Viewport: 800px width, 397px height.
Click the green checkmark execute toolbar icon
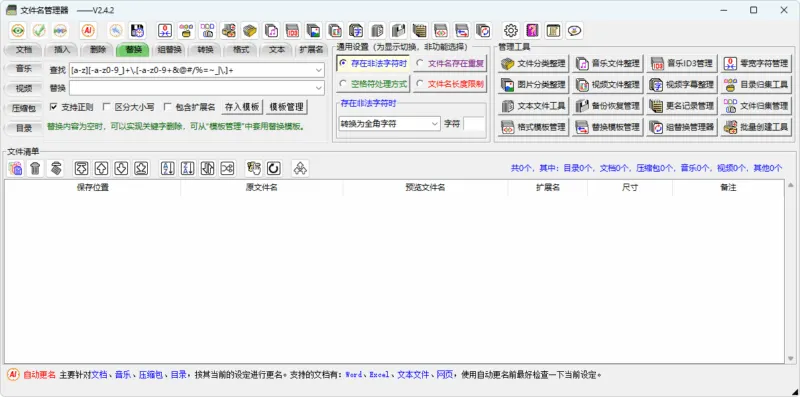click(x=39, y=31)
